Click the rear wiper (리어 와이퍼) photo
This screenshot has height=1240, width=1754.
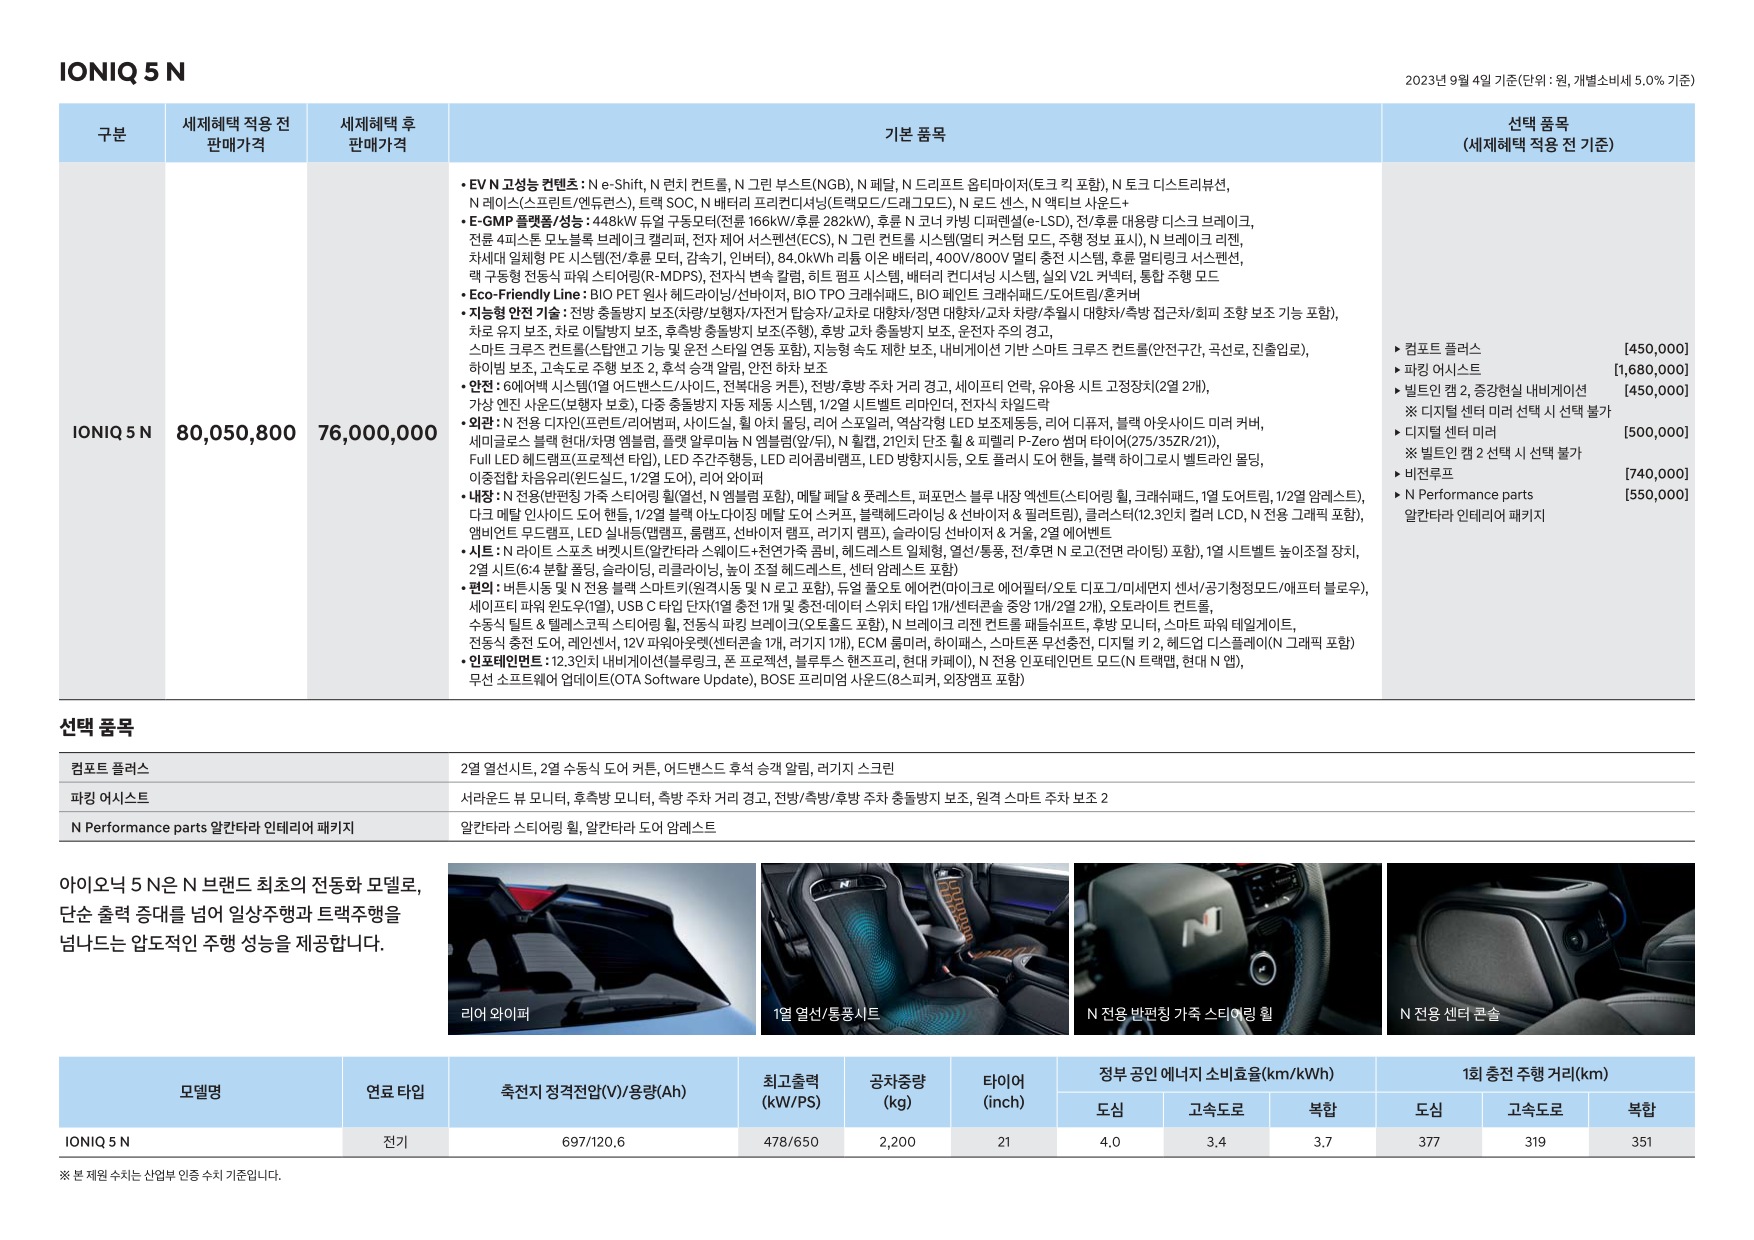coord(601,948)
